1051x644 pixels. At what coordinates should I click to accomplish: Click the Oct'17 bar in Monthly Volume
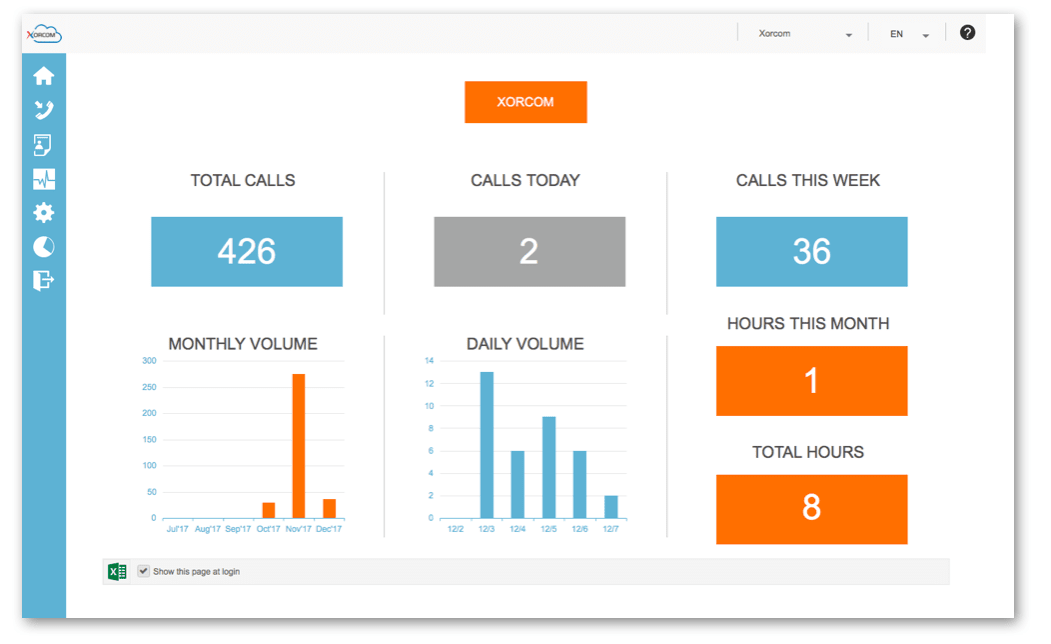(269, 510)
